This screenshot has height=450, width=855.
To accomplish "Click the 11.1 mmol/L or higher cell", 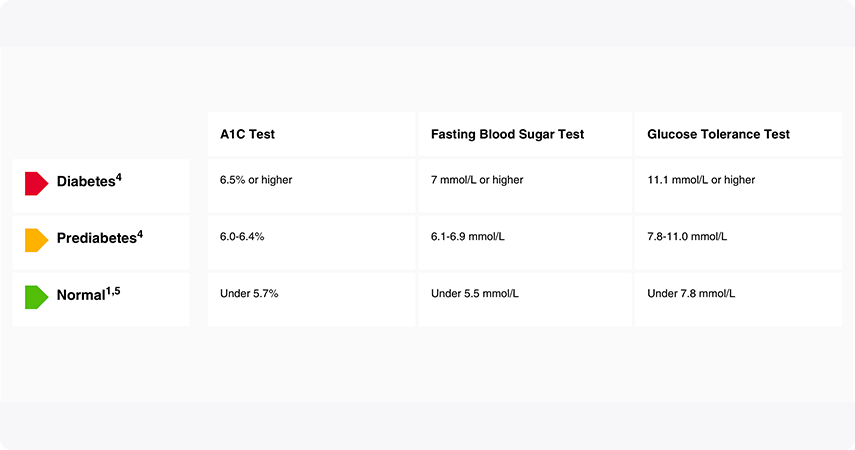I will pos(738,186).
